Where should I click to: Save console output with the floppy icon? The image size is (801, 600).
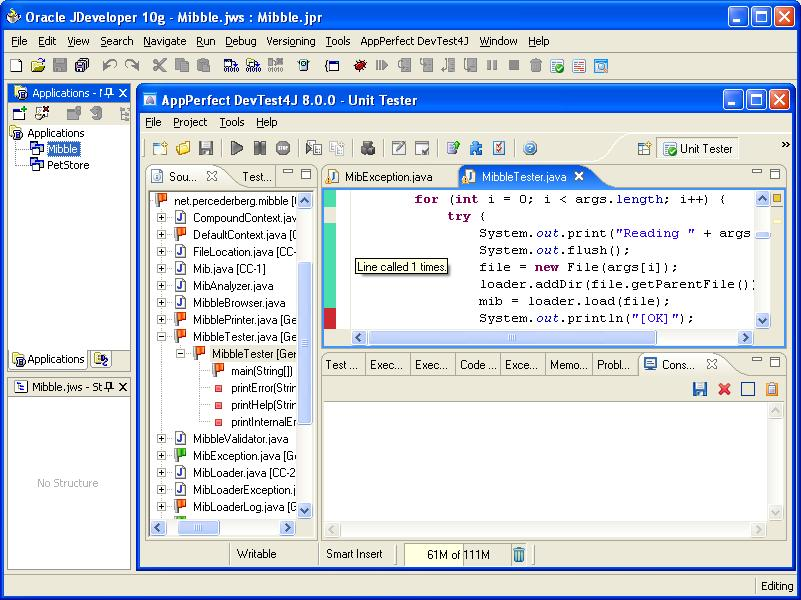(x=700, y=389)
